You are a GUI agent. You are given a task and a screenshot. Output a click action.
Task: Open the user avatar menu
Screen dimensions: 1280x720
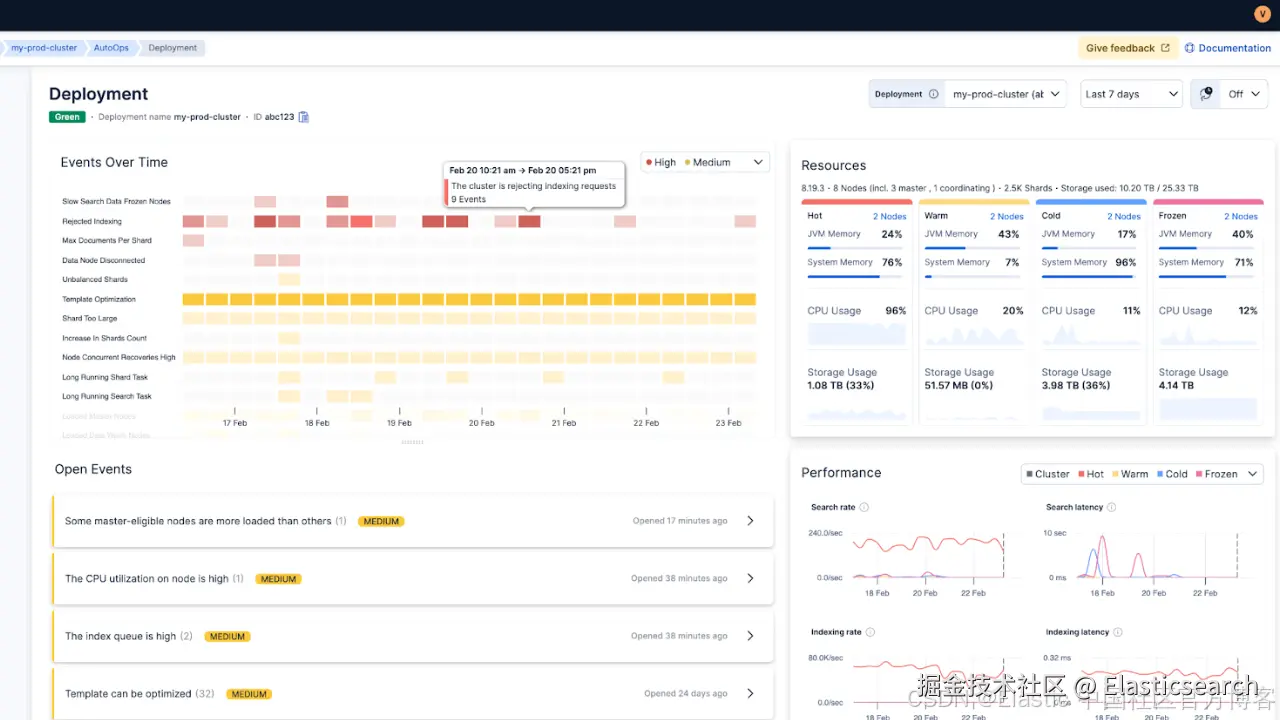1261,14
